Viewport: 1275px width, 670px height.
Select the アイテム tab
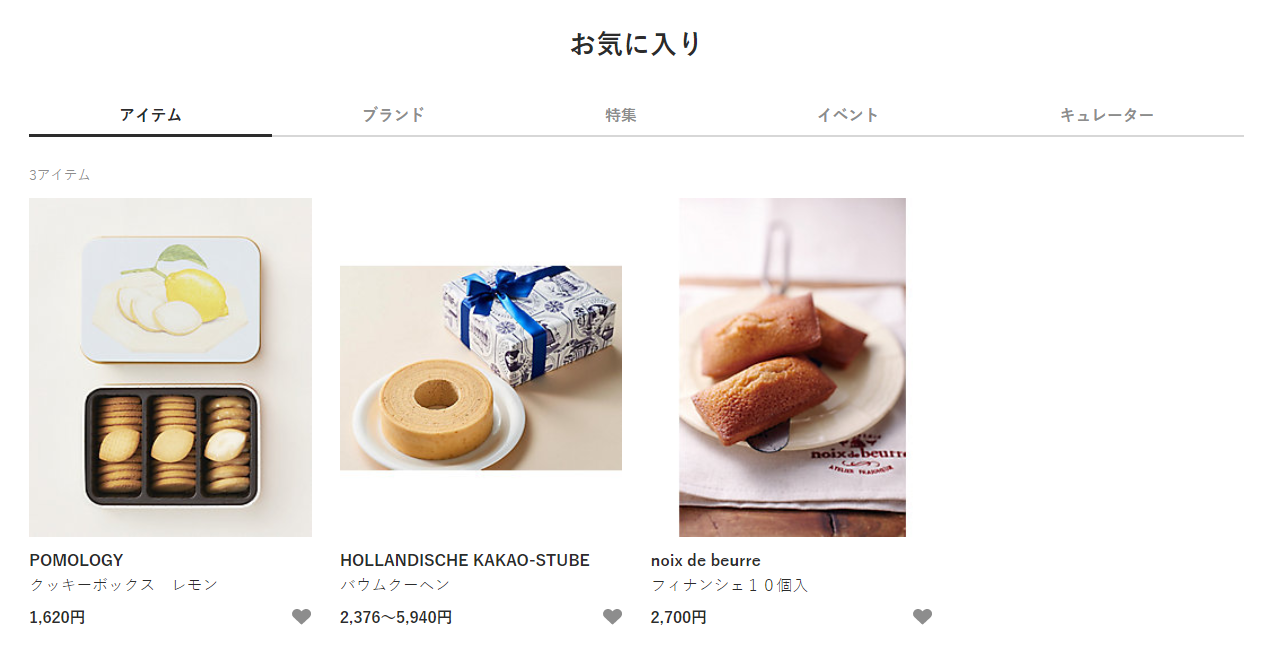pos(150,115)
